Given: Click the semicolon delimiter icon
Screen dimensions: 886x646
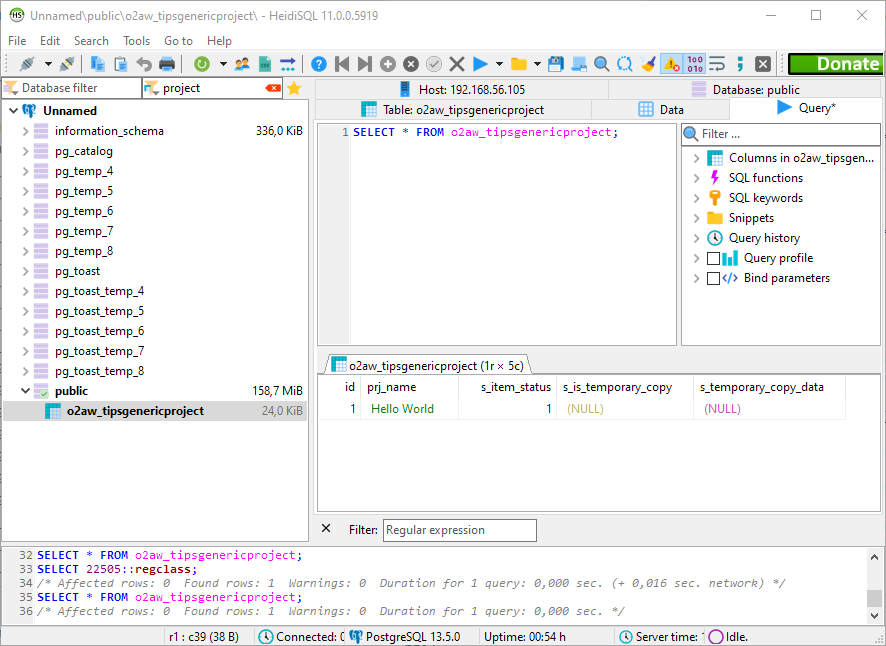Looking at the screenshot, I should pyautogui.click(x=740, y=64).
